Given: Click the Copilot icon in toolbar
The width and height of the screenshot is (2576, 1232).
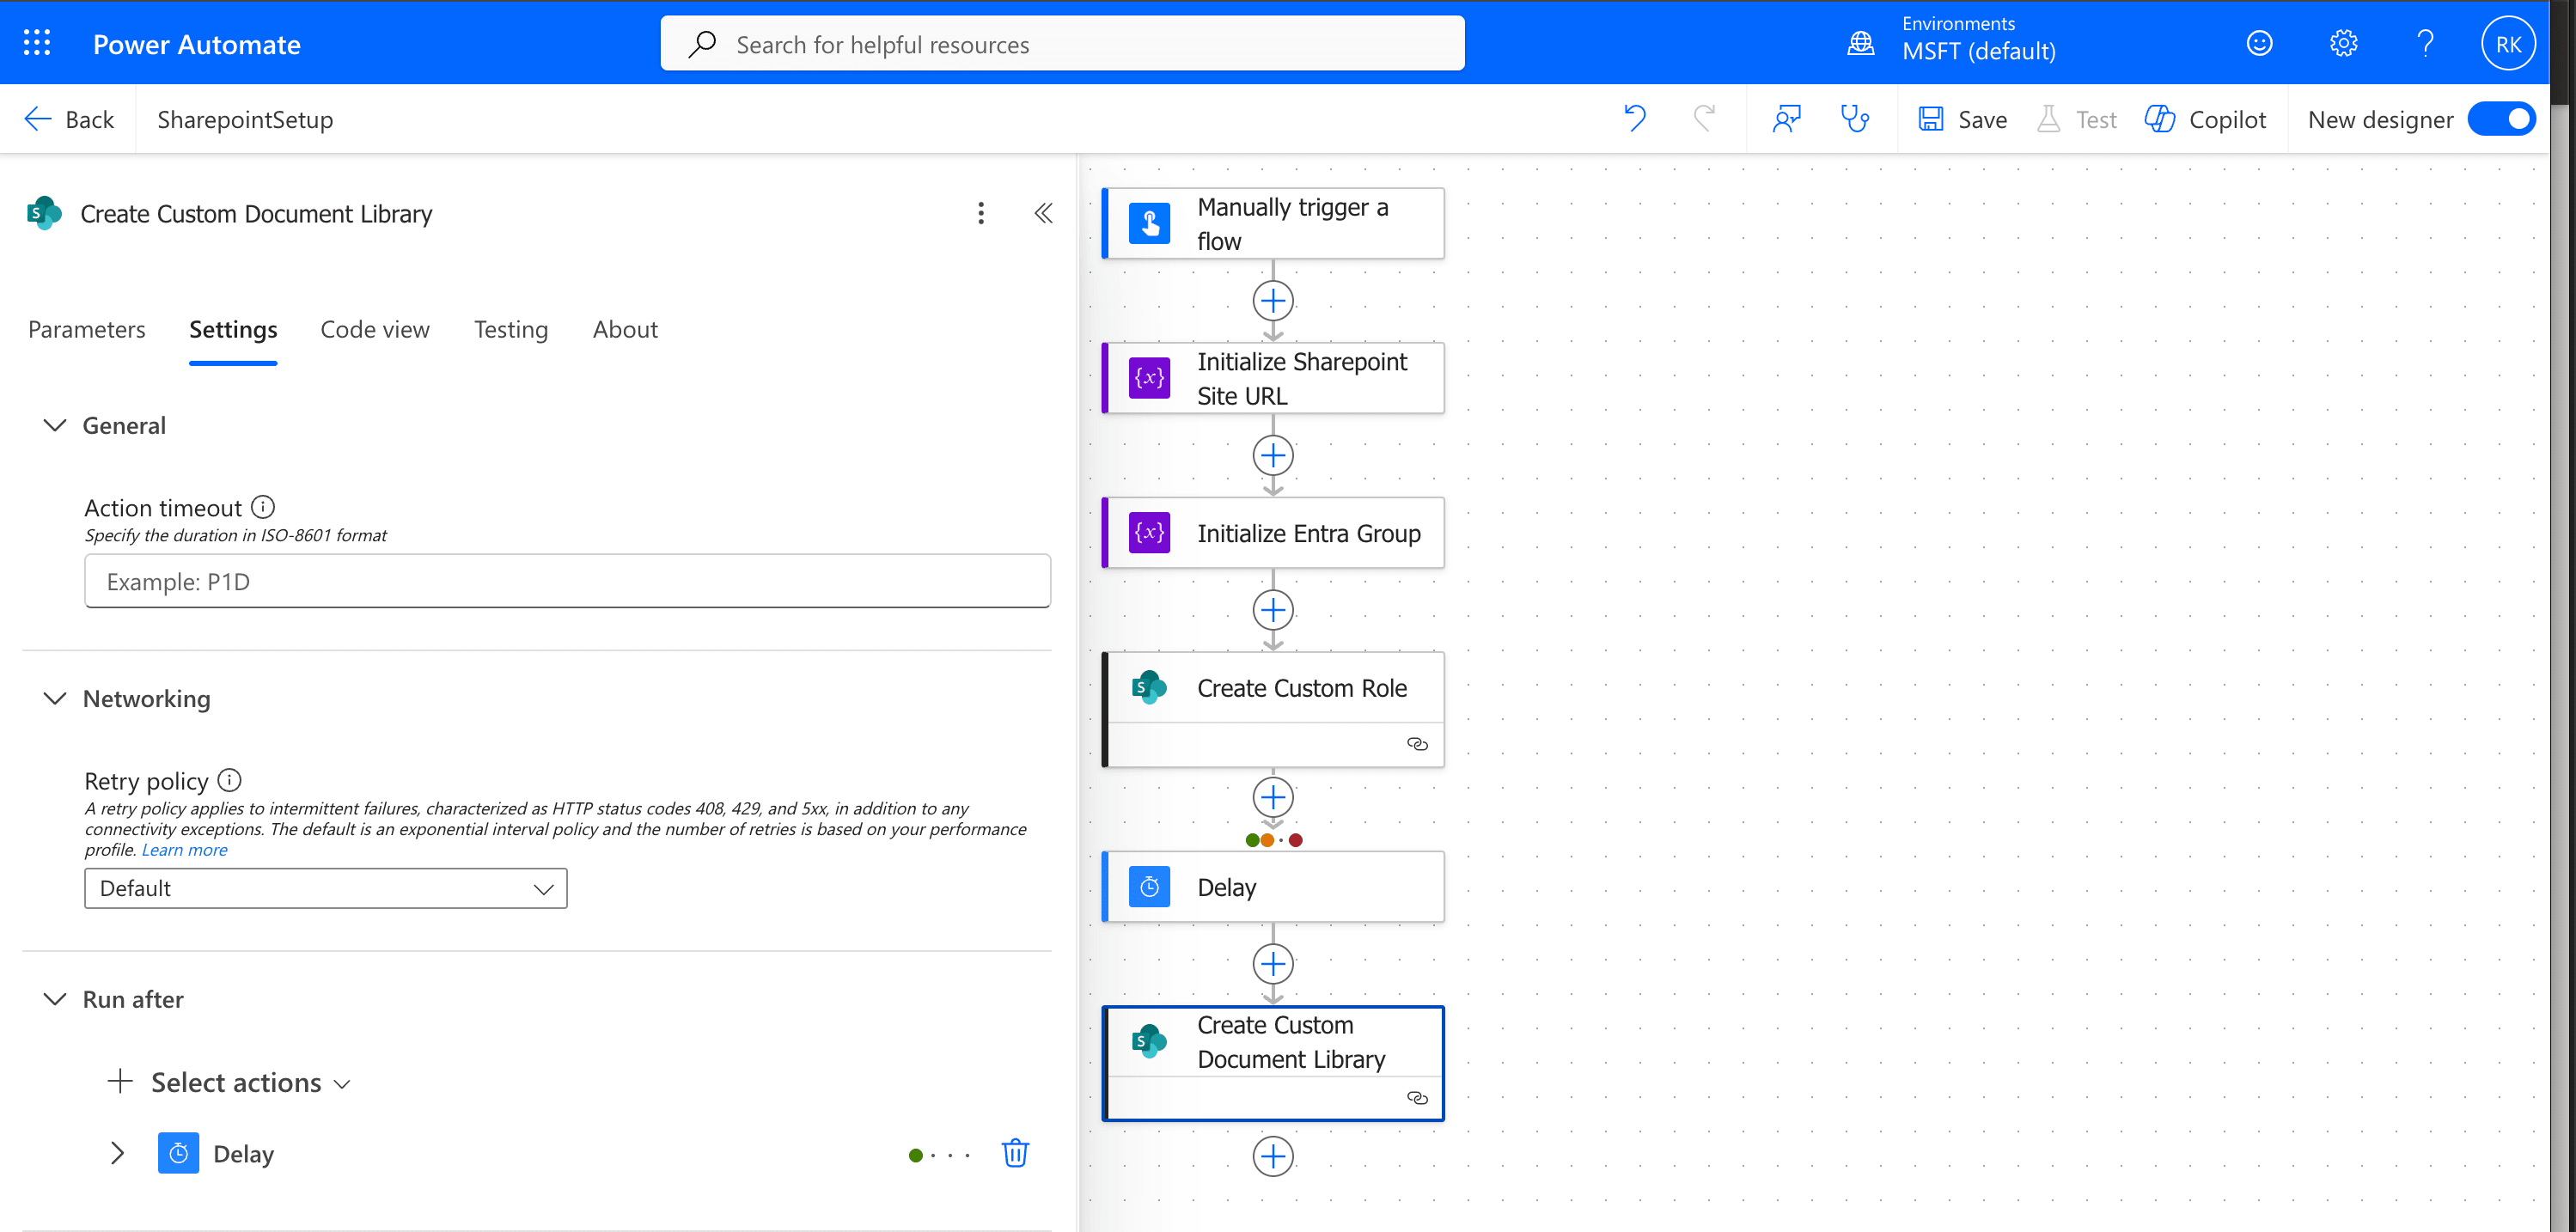Looking at the screenshot, I should click(2159, 119).
